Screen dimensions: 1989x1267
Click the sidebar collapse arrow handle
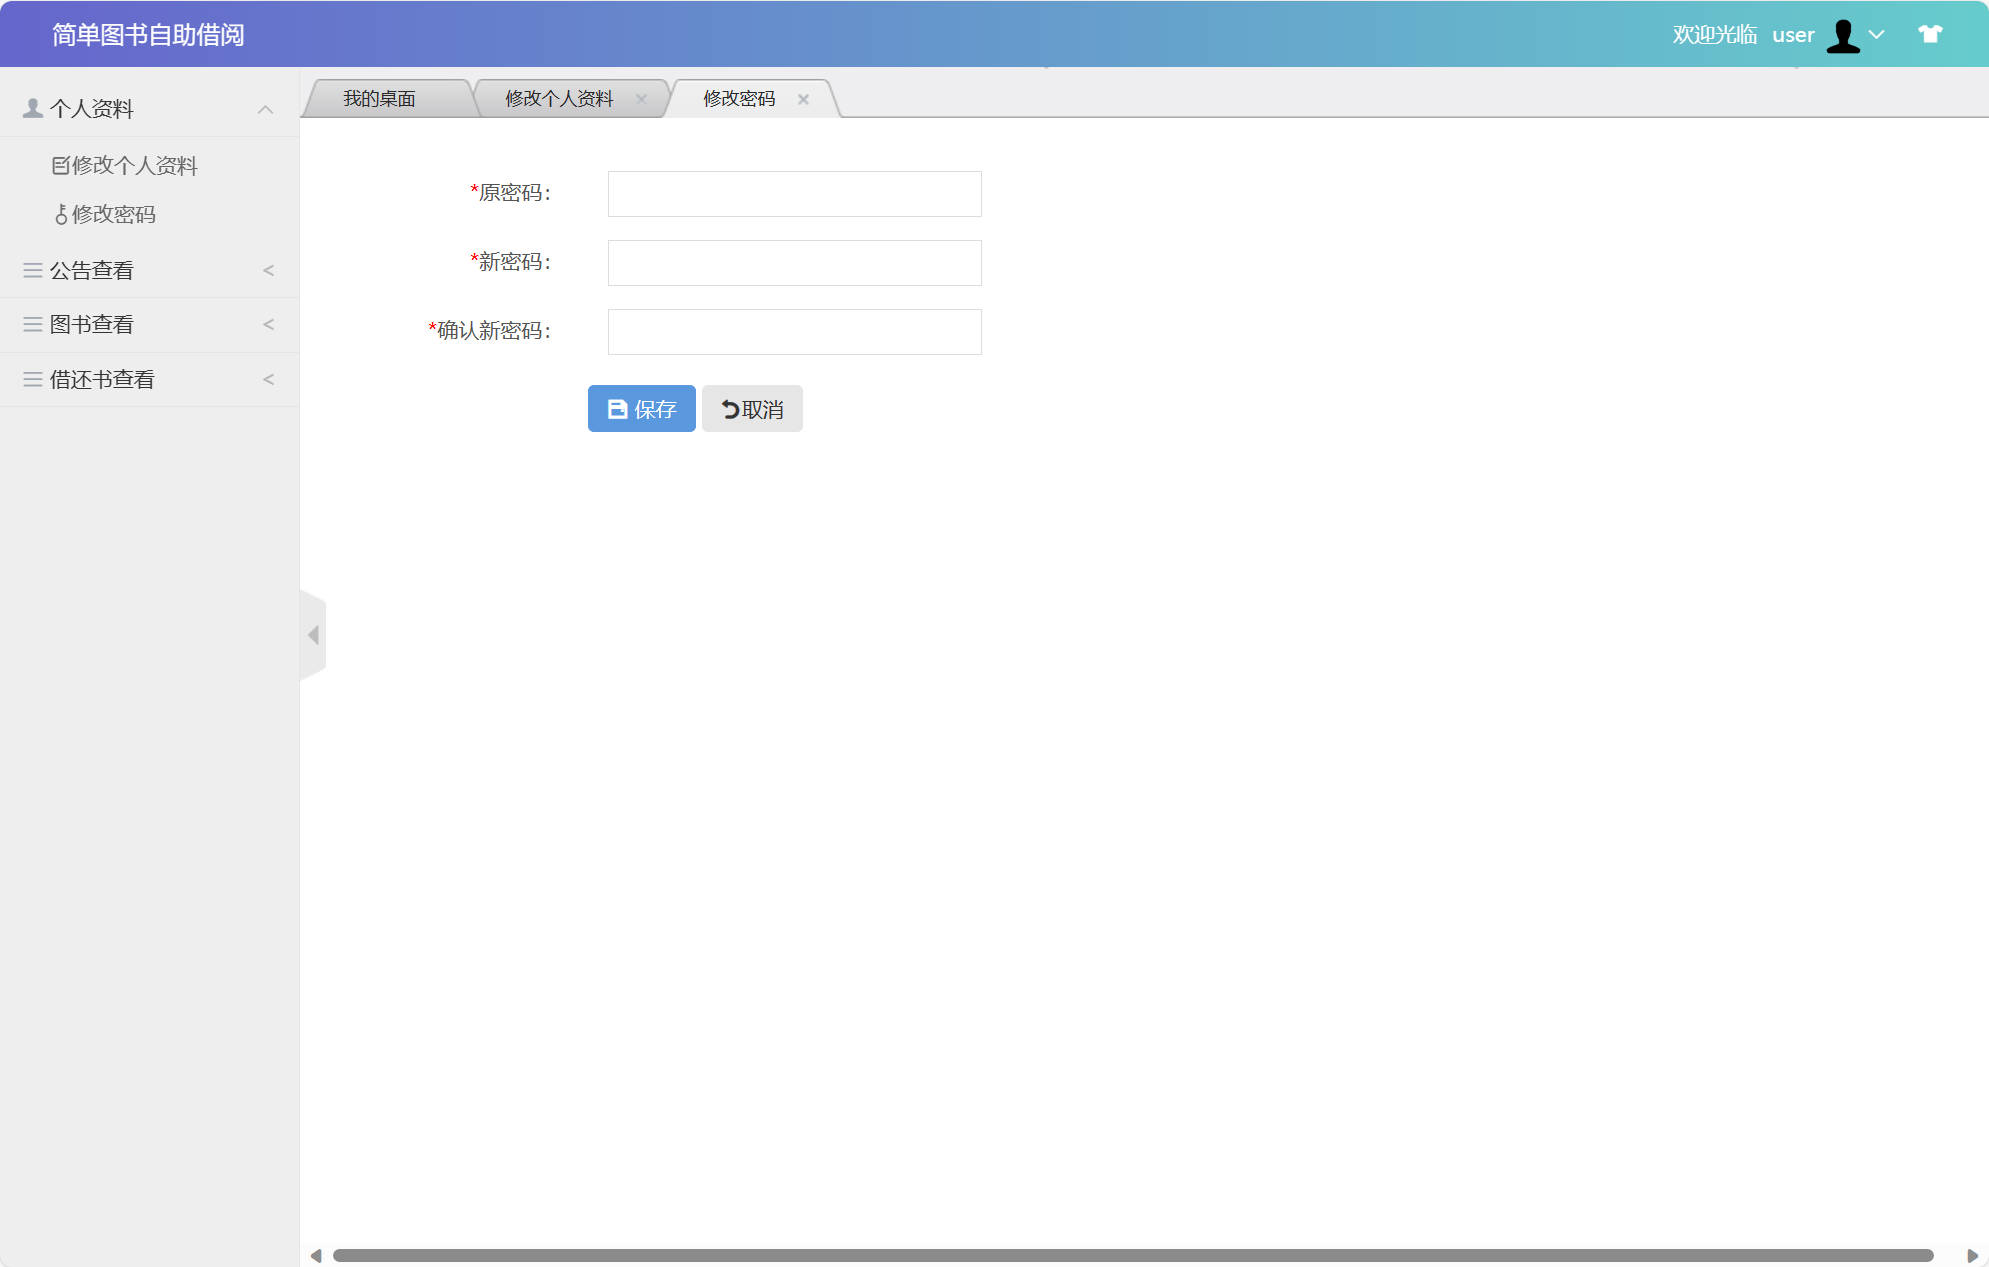(x=313, y=635)
